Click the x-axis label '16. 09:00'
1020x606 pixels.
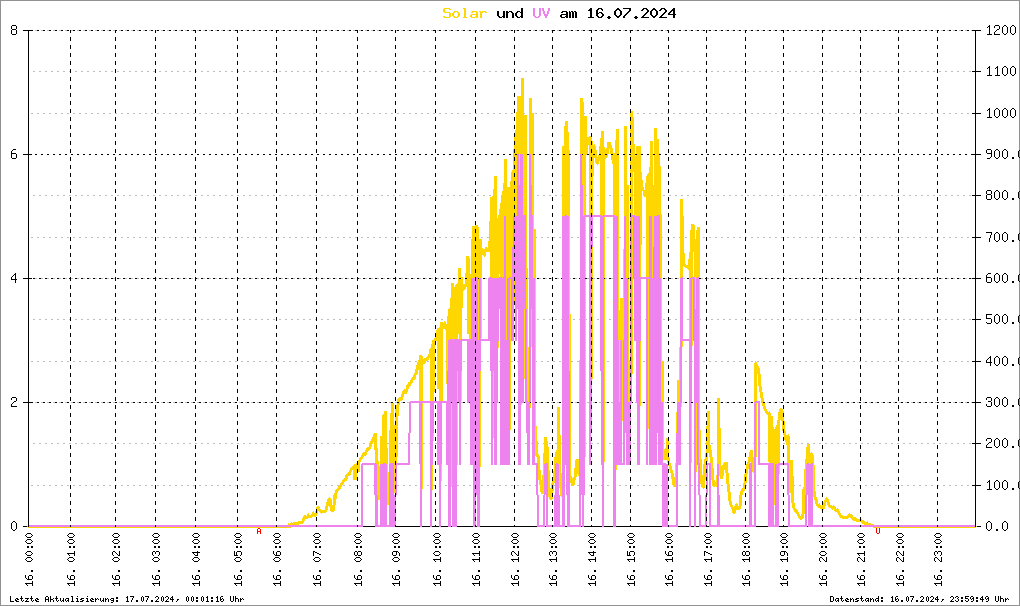click(396, 559)
